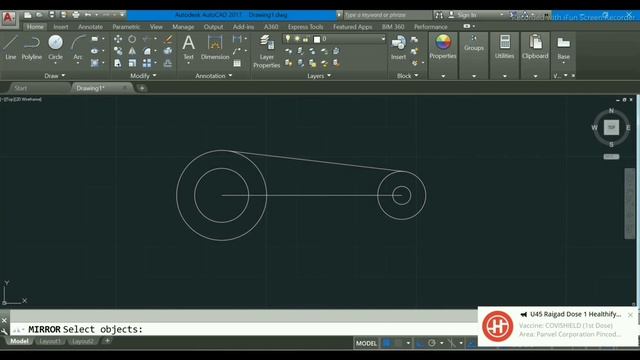This screenshot has height=360, width=640.
Task: Open the Utilities panel dropdown arrow
Action: [x=504, y=76]
